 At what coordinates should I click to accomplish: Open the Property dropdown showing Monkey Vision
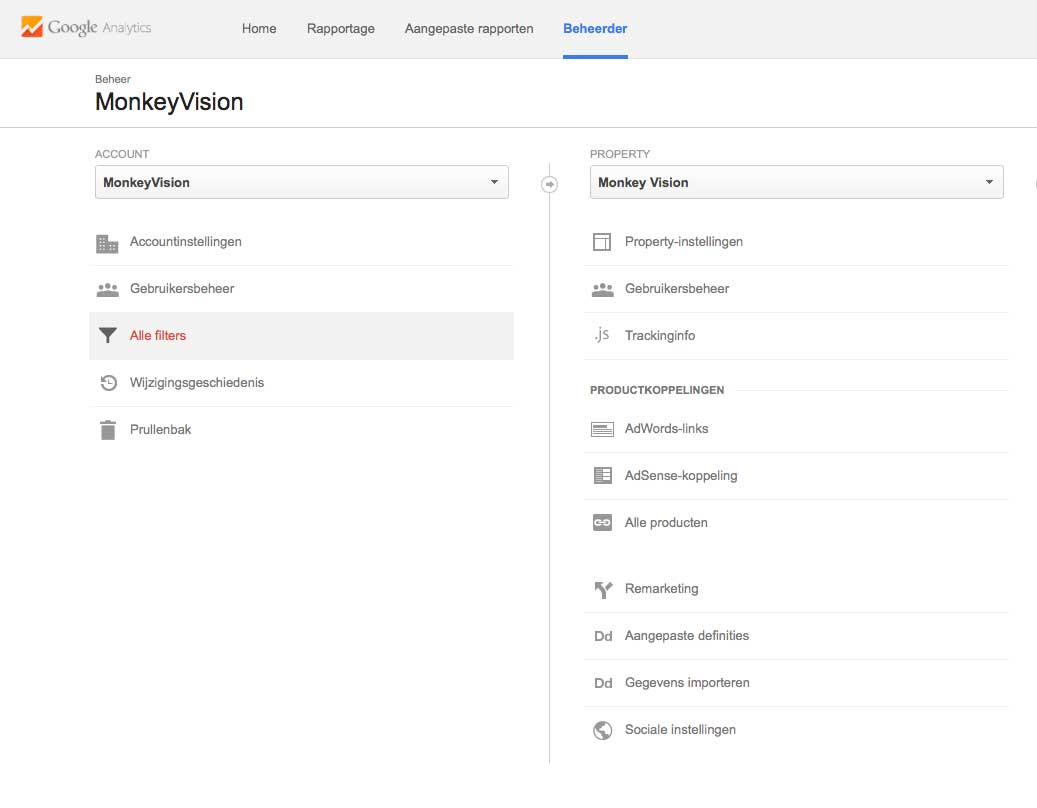click(796, 182)
